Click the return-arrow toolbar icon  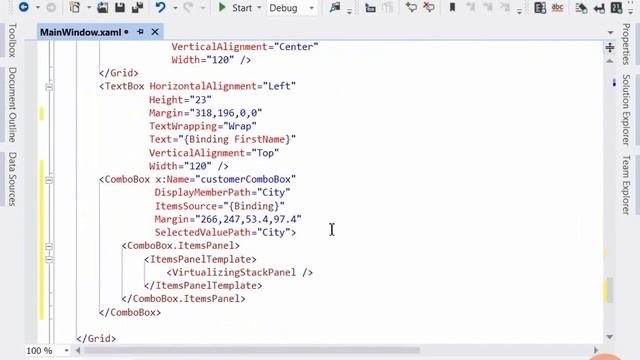click(x=599, y=7)
